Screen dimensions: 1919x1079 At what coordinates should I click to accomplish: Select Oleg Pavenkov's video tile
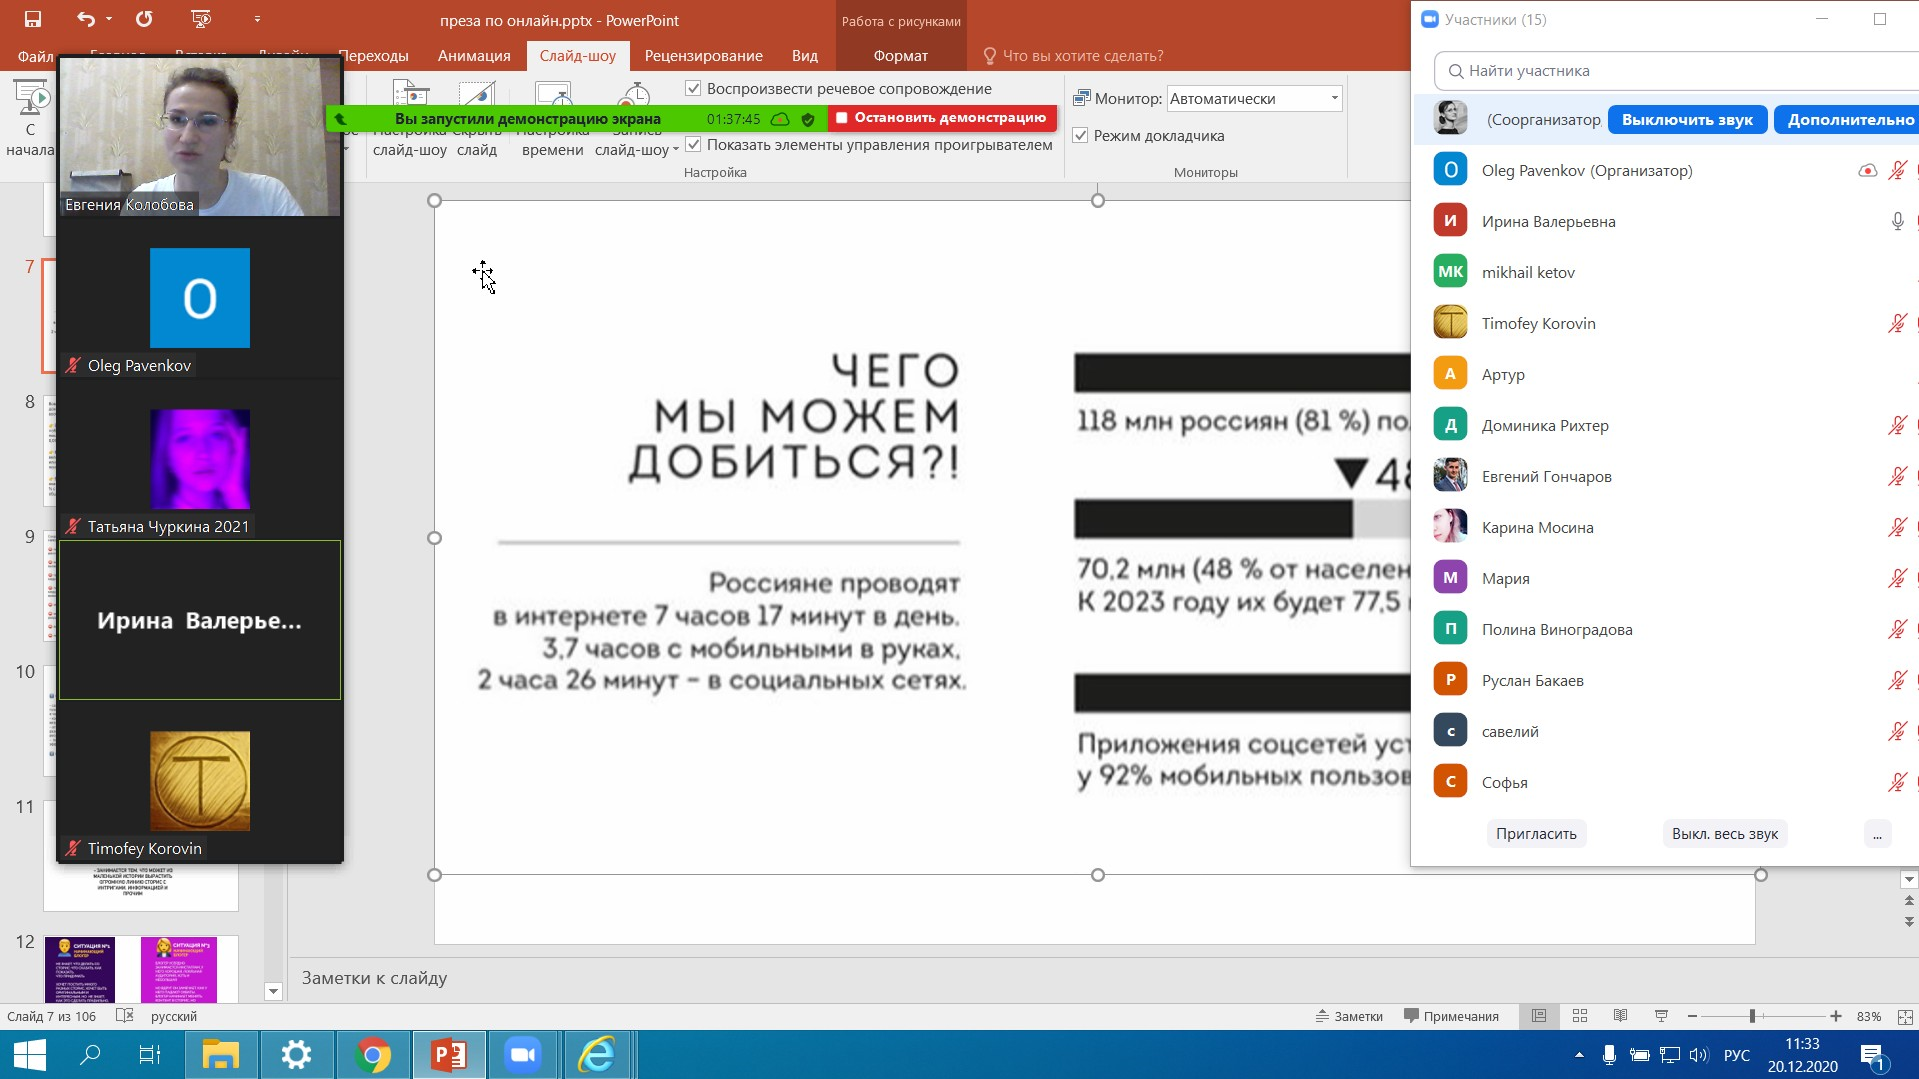200,299
